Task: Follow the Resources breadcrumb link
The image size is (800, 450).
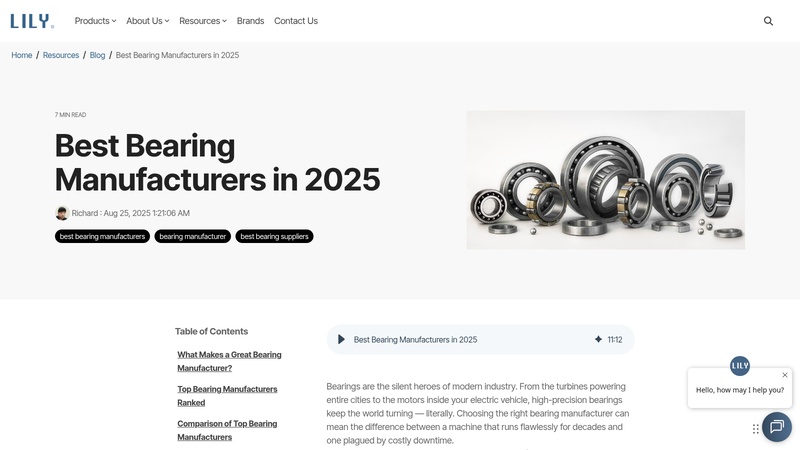Action: point(61,55)
